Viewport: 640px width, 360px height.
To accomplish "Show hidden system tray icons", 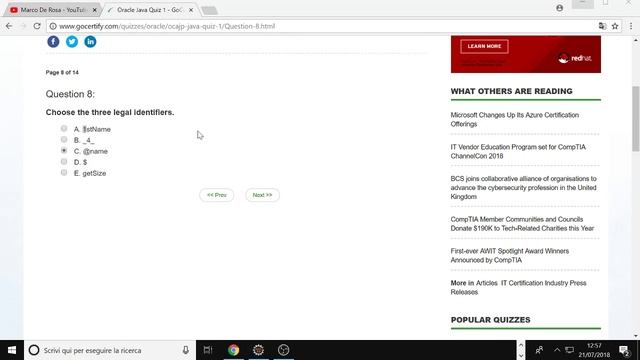I will click(x=557, y=350).
